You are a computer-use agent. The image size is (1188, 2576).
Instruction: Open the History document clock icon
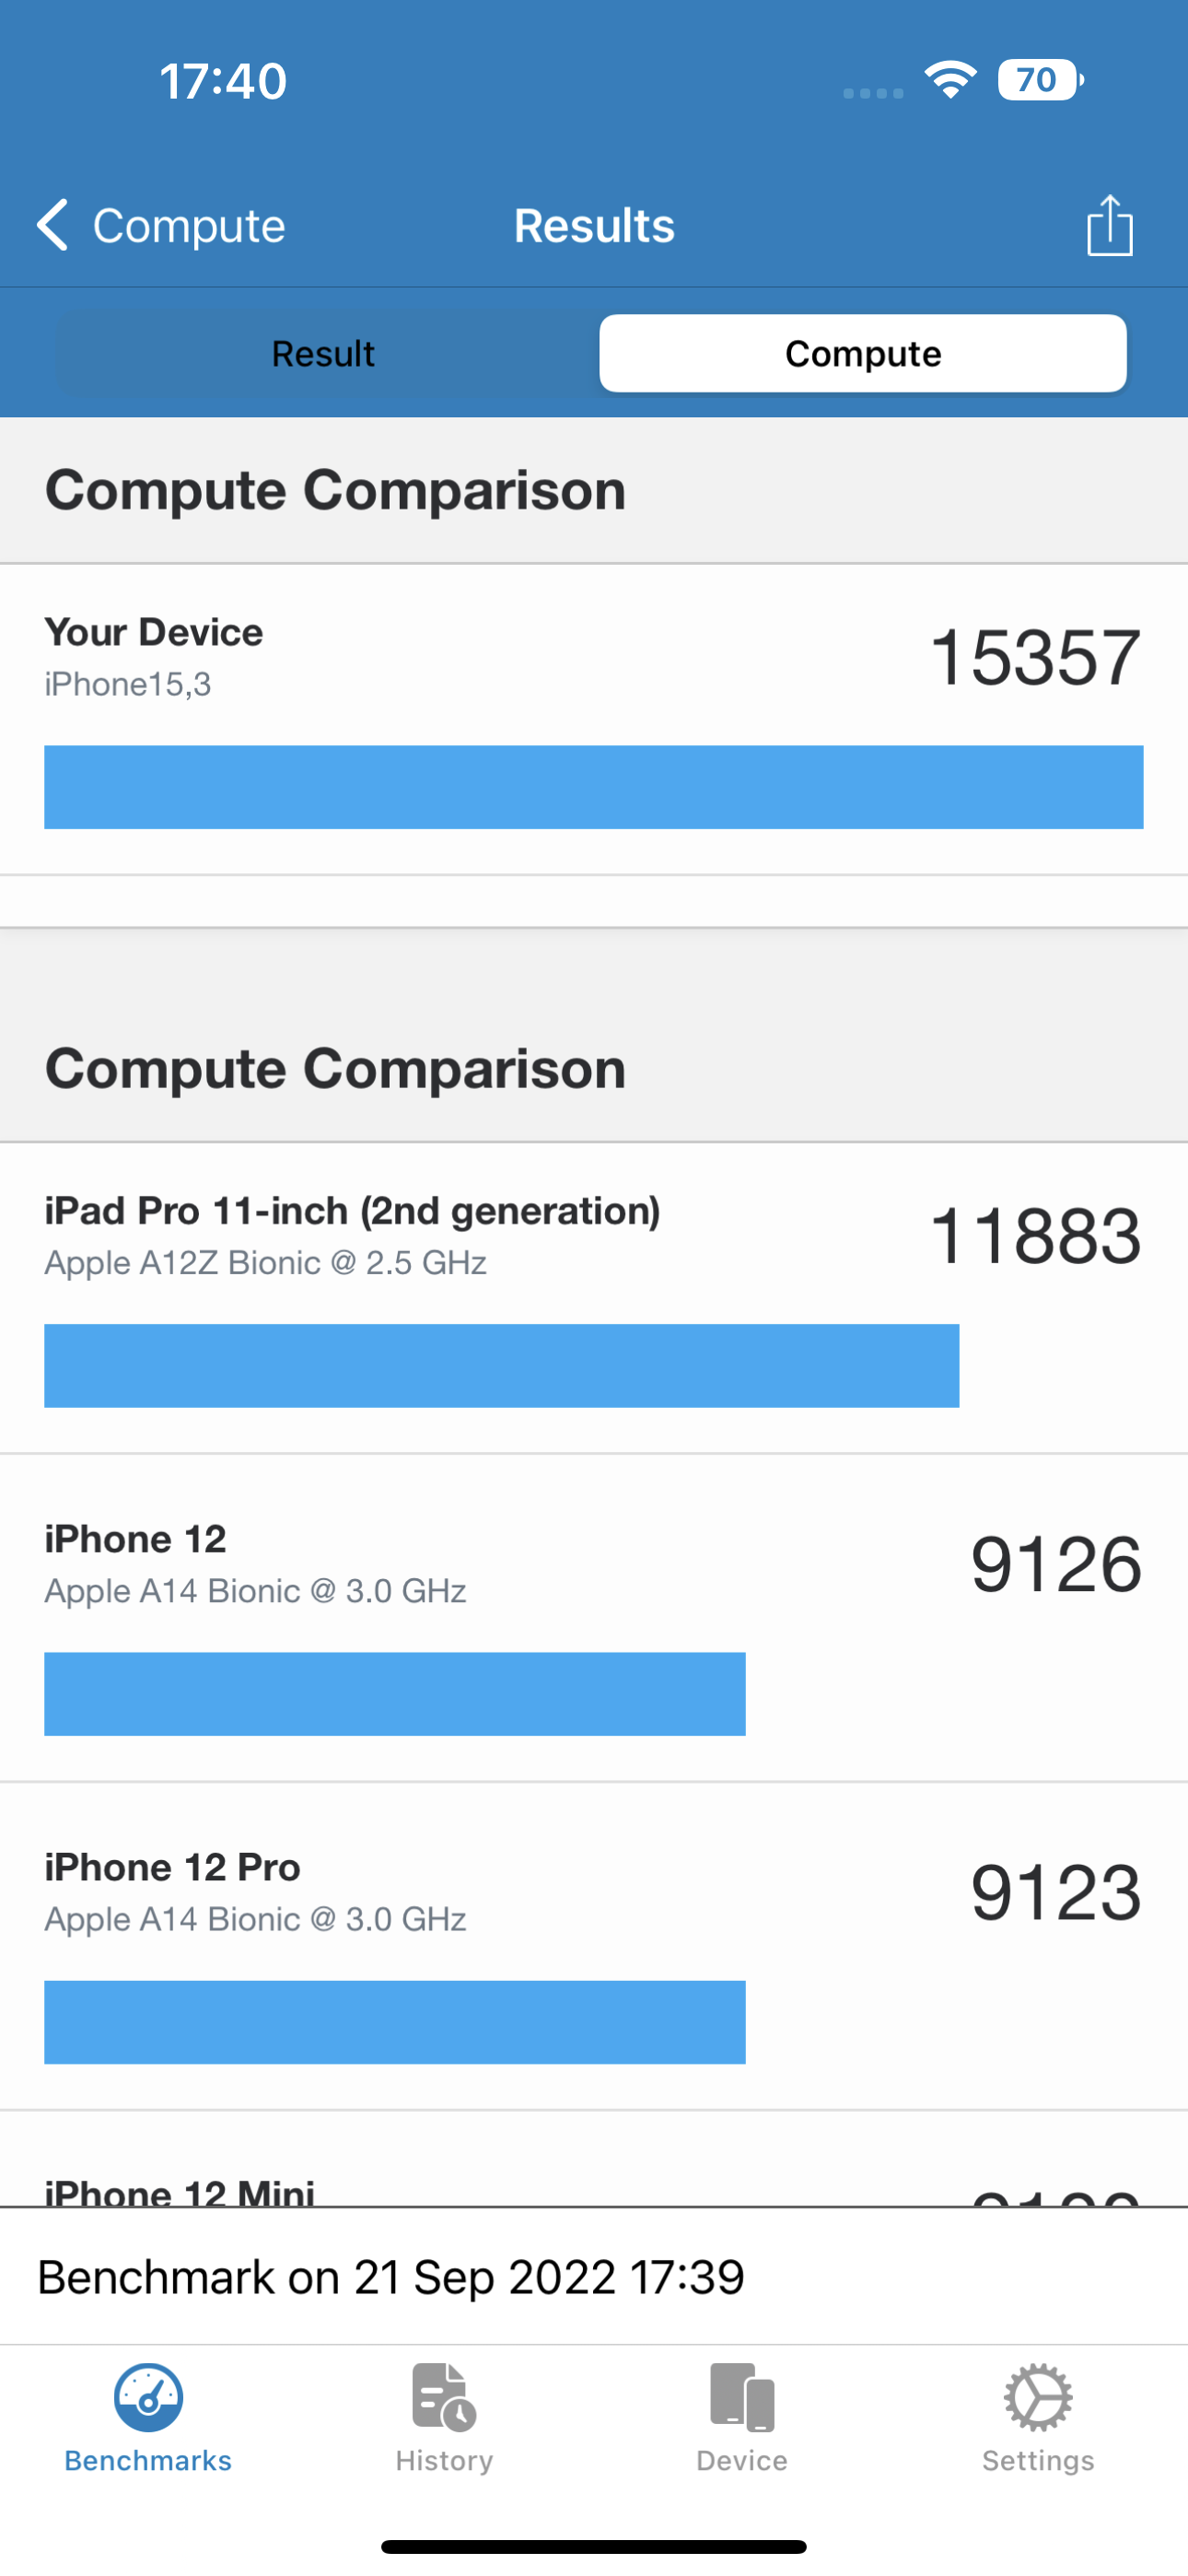tap(444, 2396)
